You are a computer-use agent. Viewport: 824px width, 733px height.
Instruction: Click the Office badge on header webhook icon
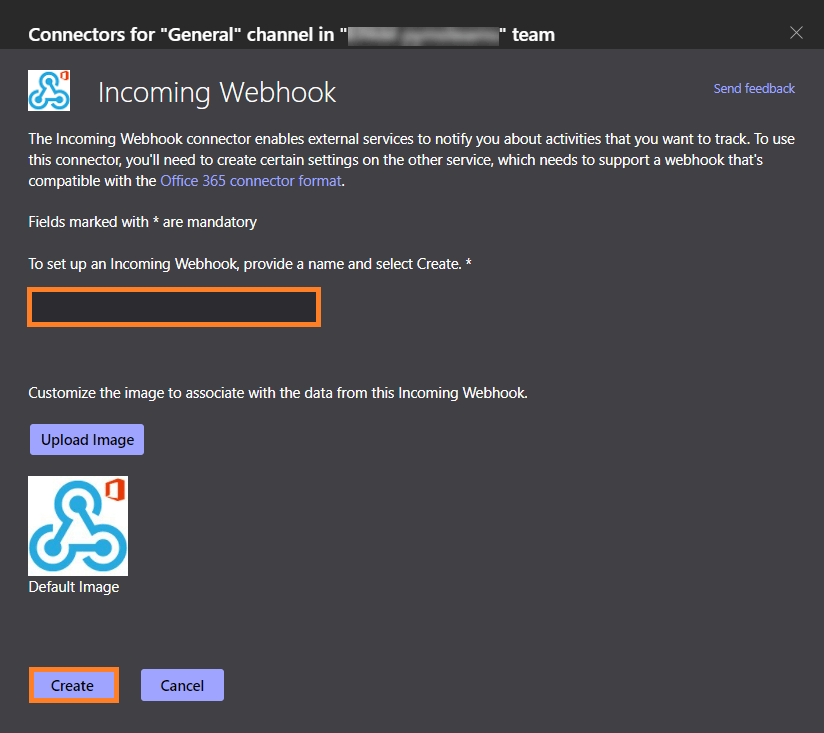(x=63, y=77)
